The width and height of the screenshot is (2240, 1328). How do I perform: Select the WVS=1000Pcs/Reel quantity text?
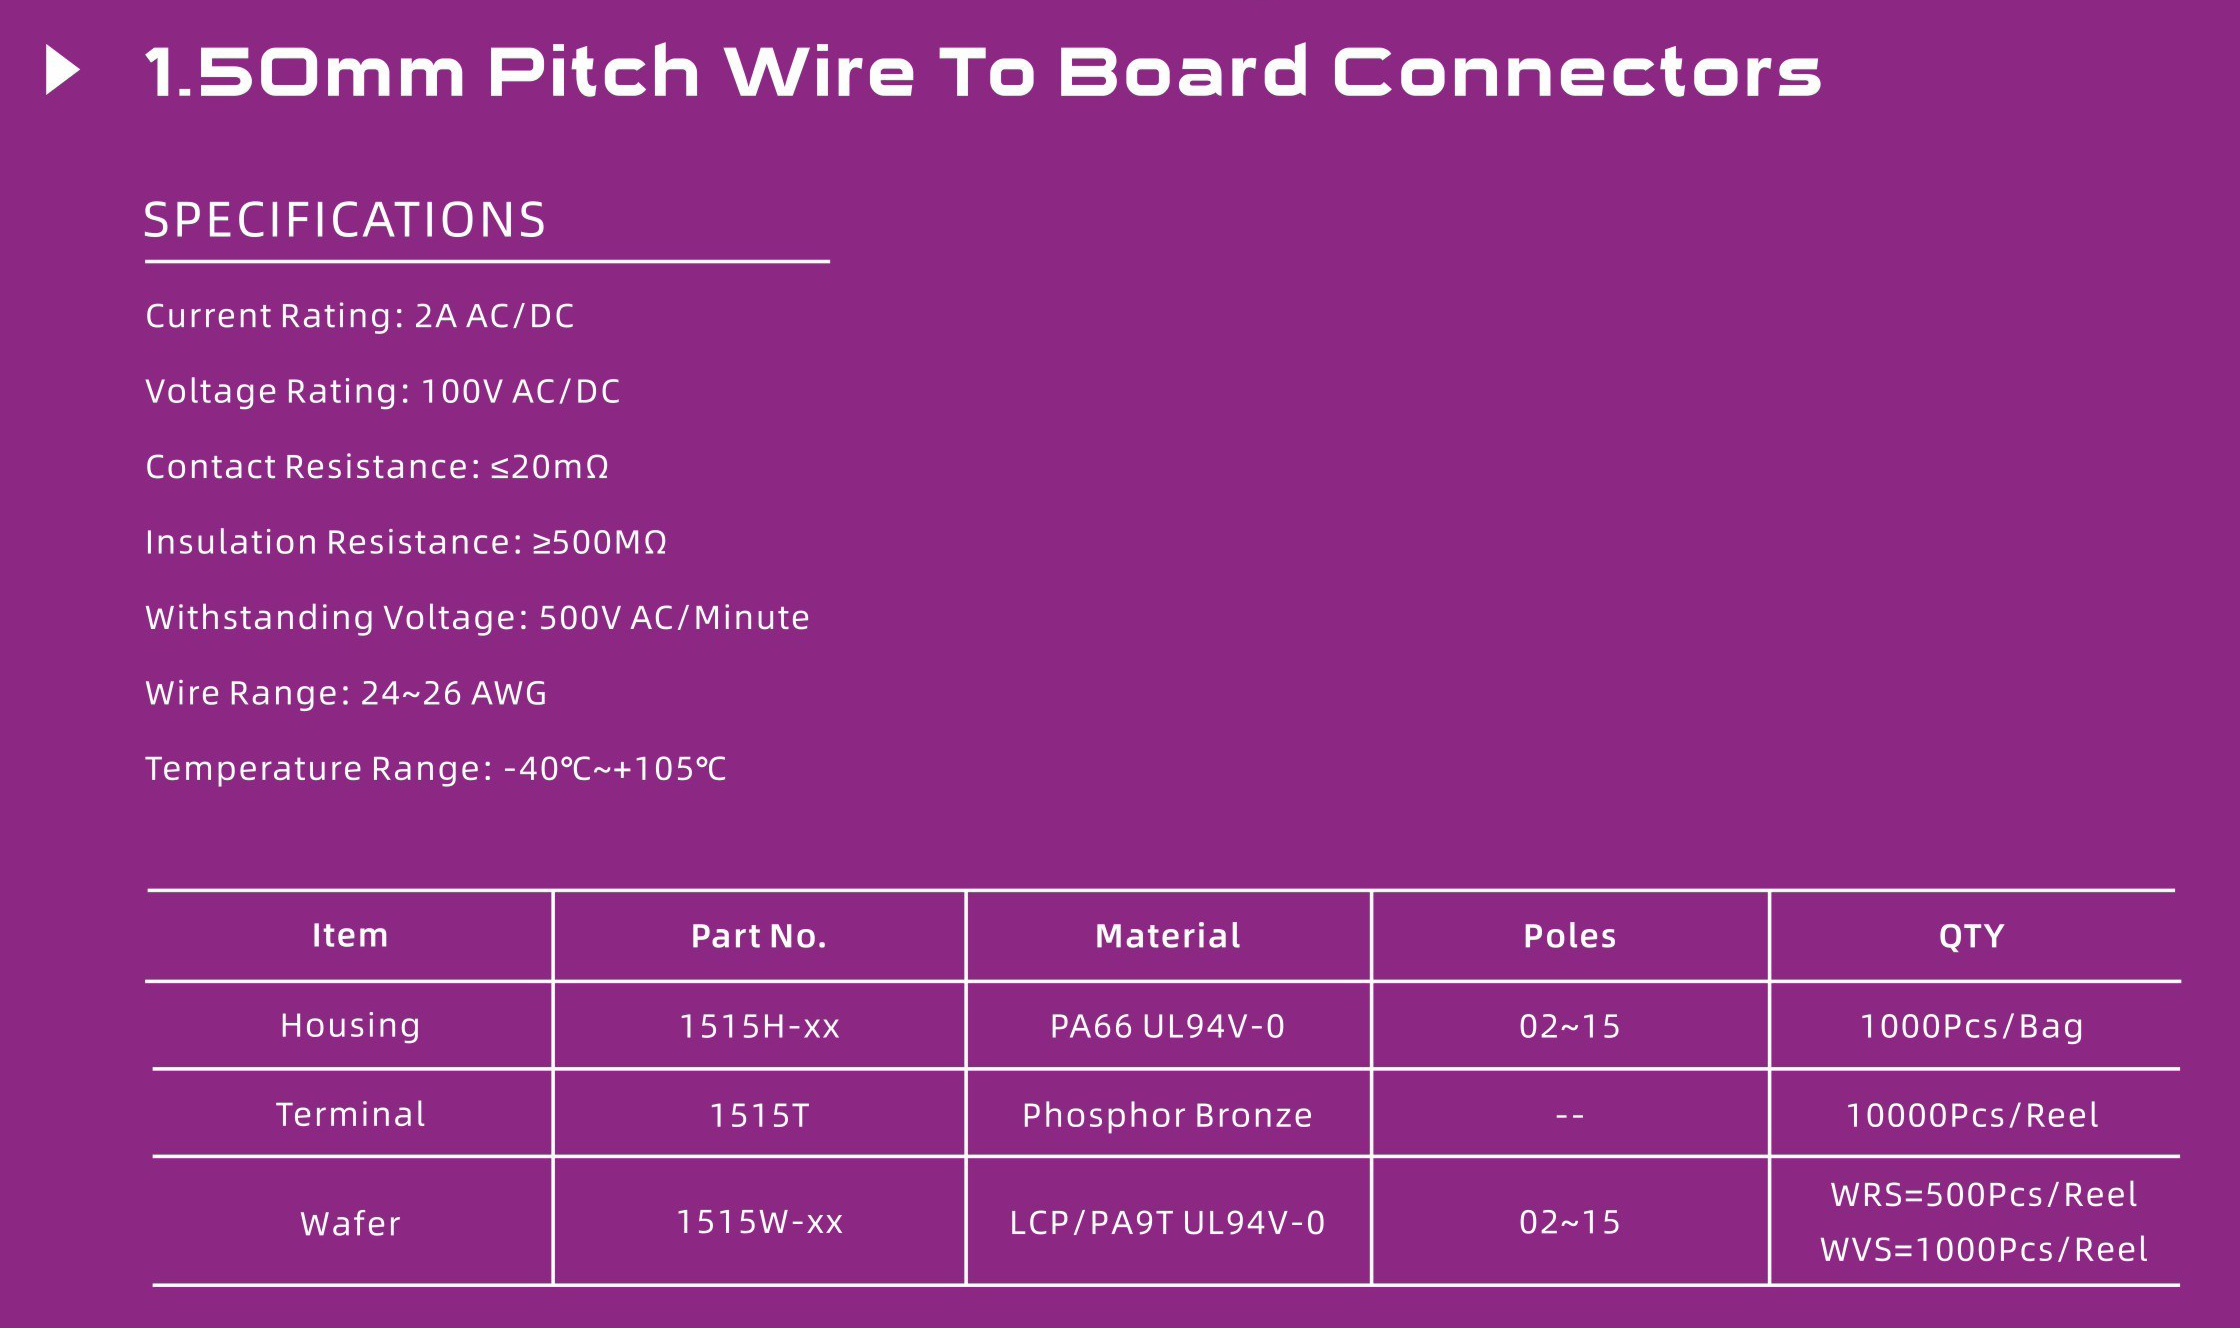(x=1984, y=1250)
